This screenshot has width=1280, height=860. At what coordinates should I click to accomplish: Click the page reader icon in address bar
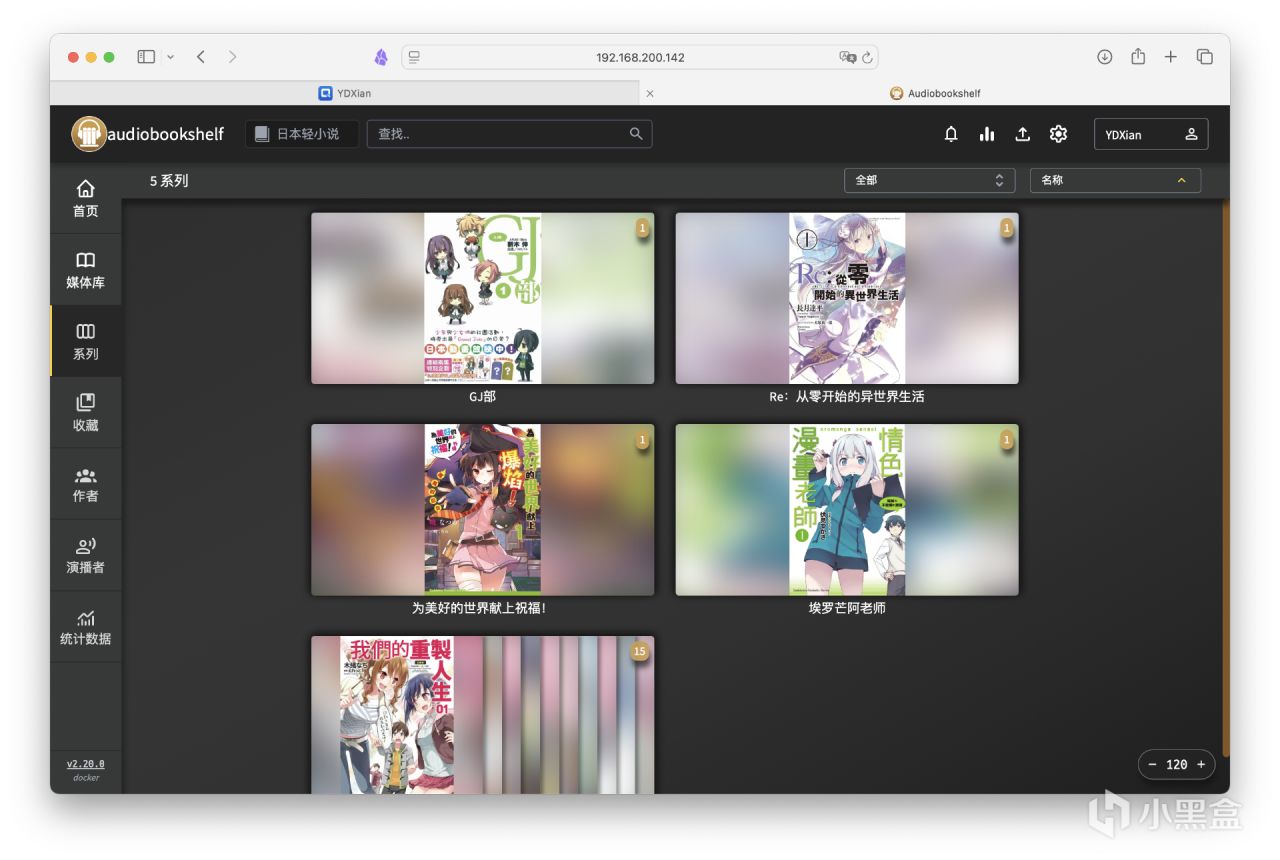pos(414,57)
